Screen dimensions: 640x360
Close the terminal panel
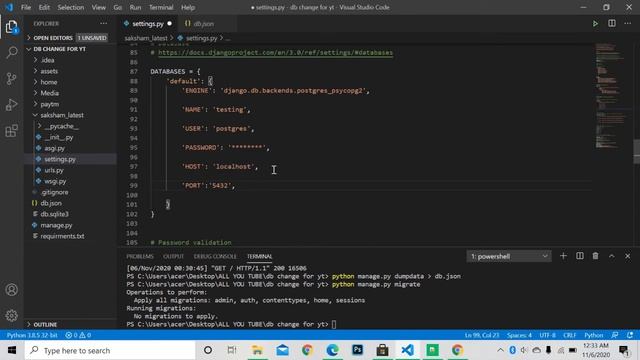coord(627,256)
